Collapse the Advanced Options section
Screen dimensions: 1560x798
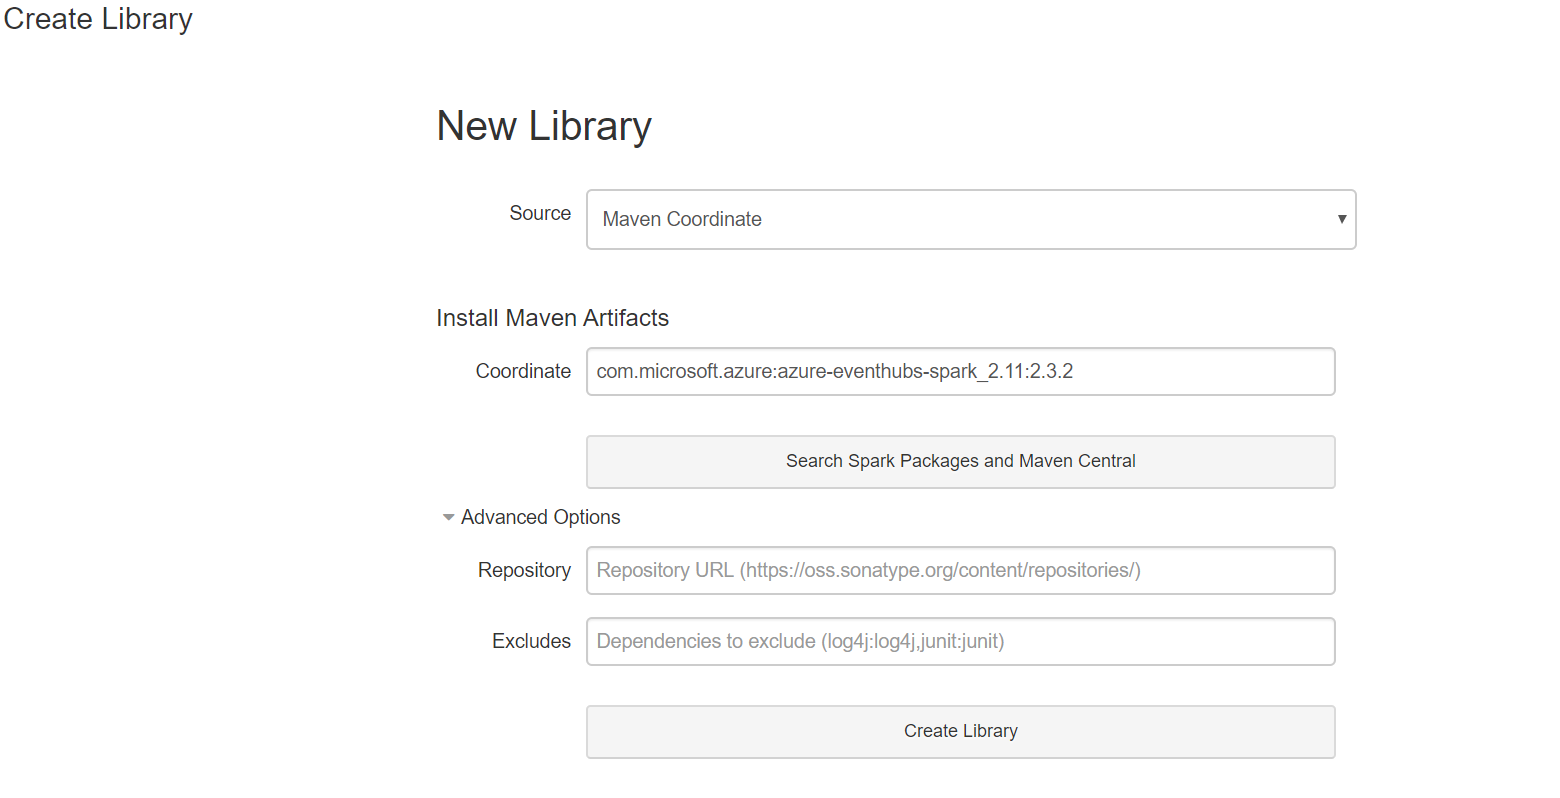(531, 517)
